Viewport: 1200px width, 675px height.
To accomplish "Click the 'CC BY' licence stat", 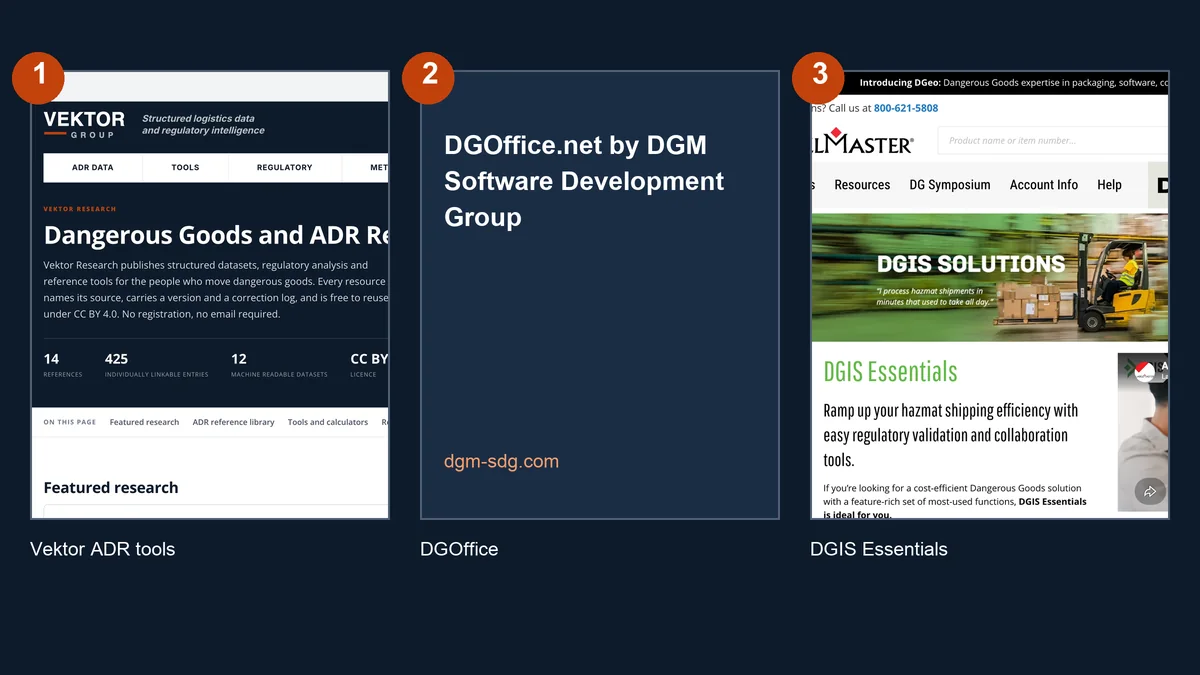I will pyautogui.click(x=369, y=364).
